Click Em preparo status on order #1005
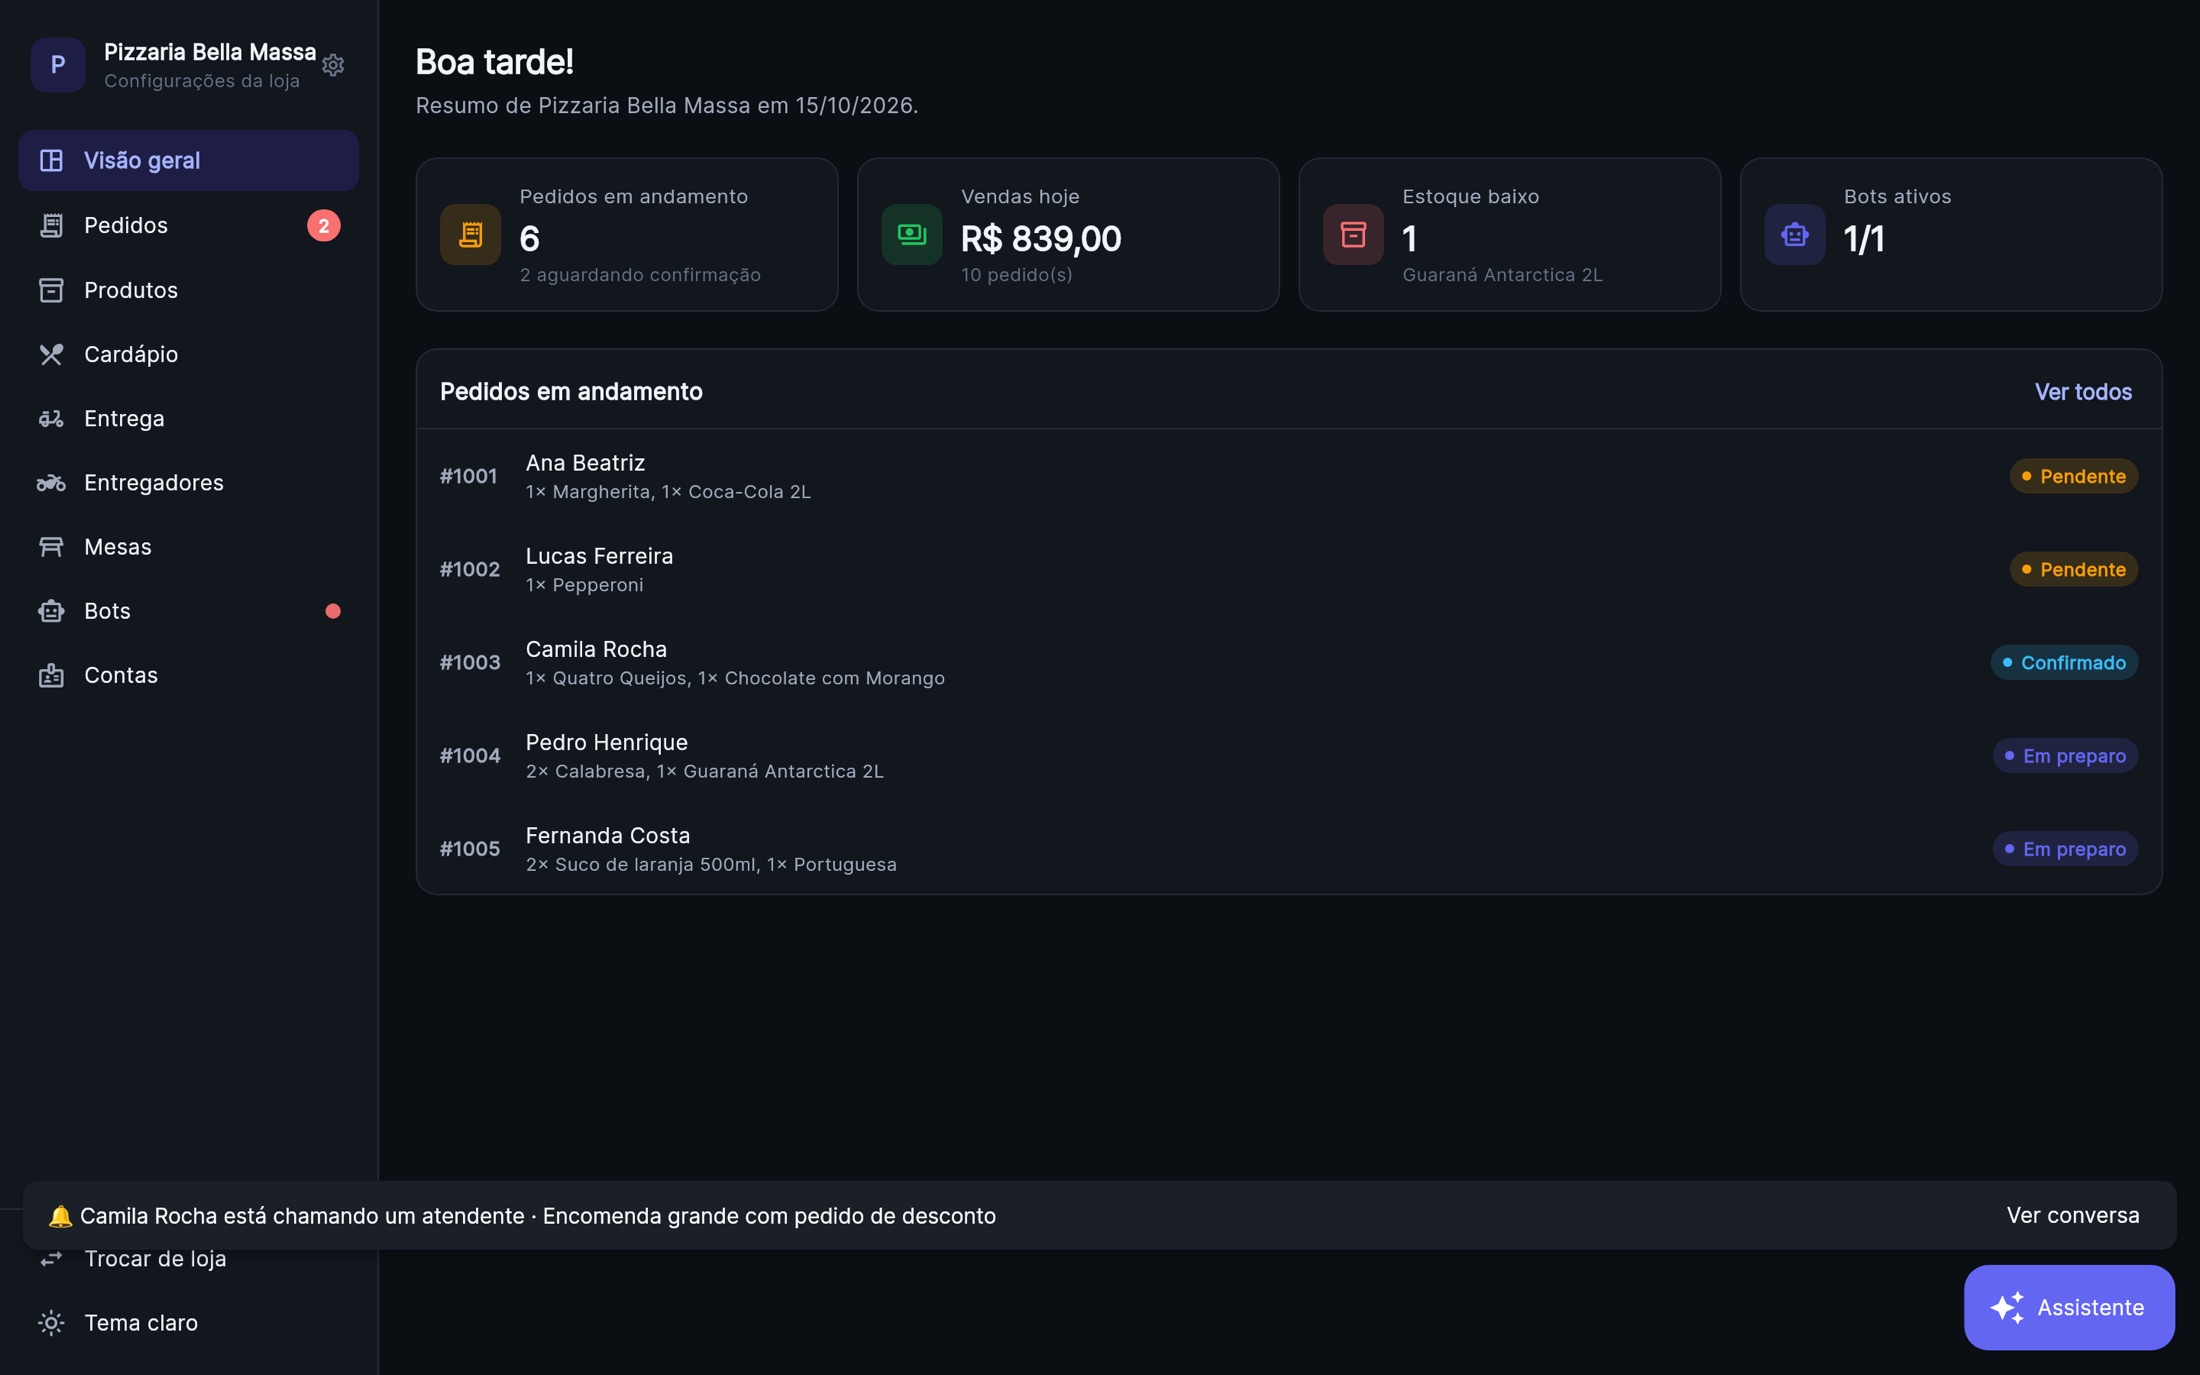Screen dimensions: 2200x1375 tap(2065, 849)
